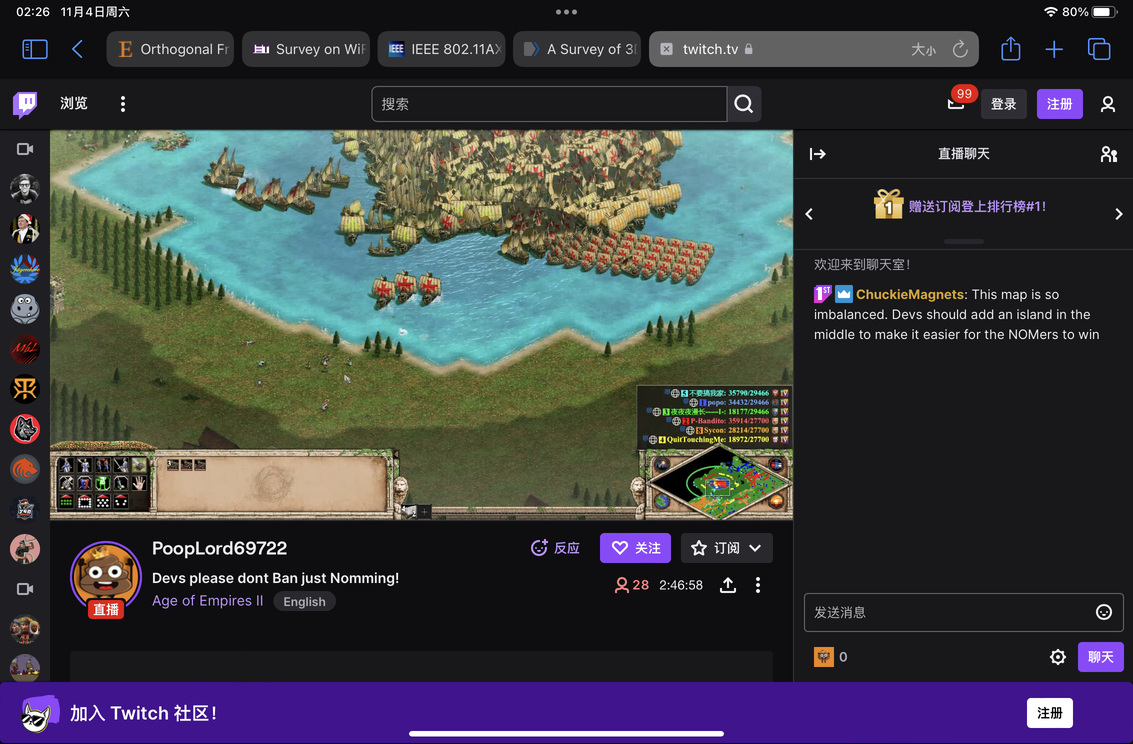Viewport: 1133px width, 744px height.
Task: Click the 发送消息 chat input field
Action: click(x=963, y=613)
